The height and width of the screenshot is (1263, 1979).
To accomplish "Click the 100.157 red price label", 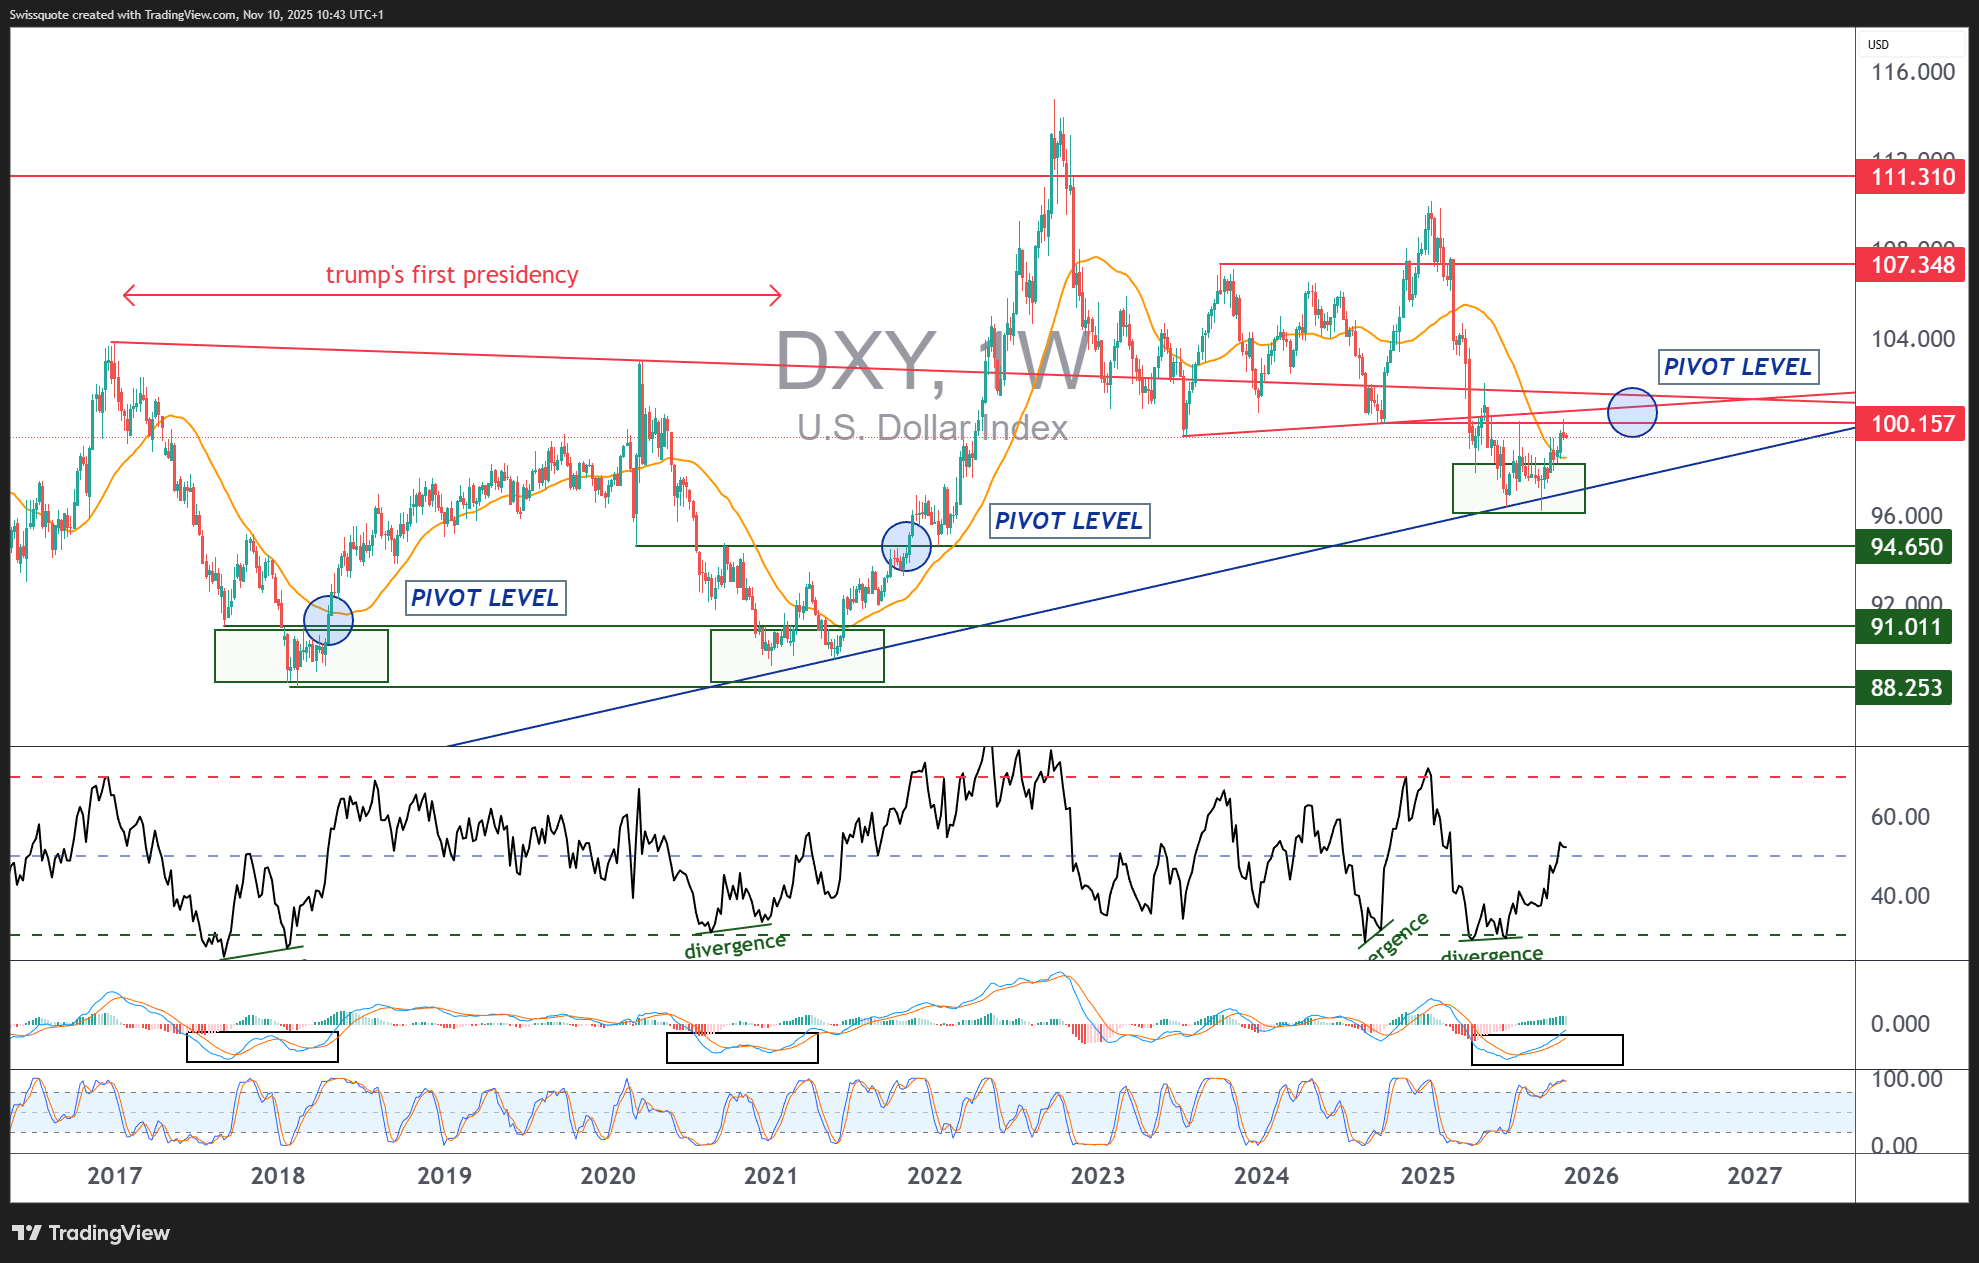I will [x=1910, y=424].
